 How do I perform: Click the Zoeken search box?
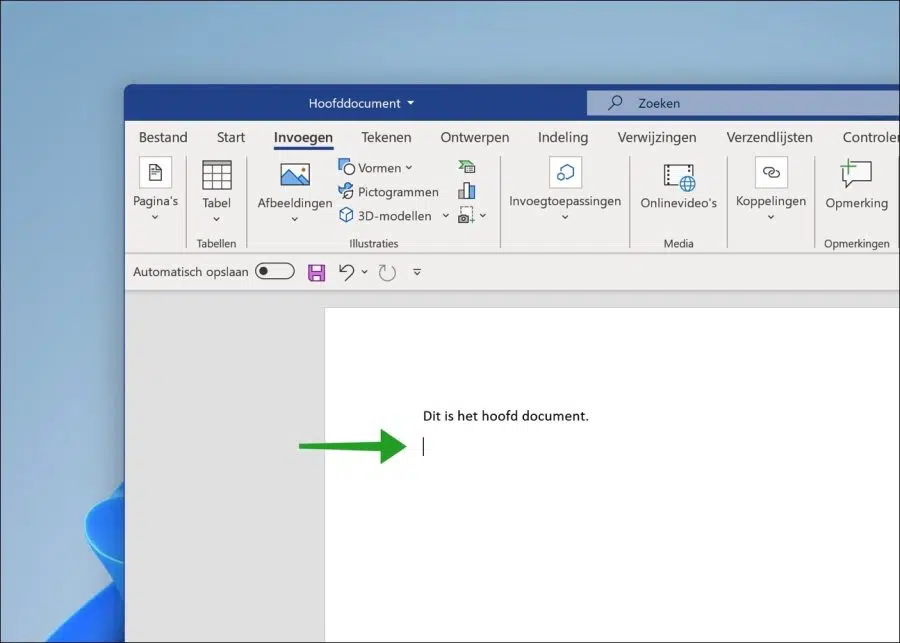(743, 103)
